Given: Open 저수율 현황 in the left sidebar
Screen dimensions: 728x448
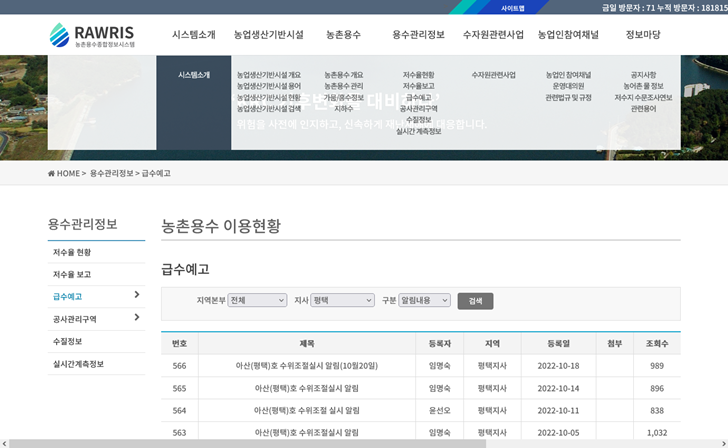Looking at the screenshot, I should tap(72, 252).
